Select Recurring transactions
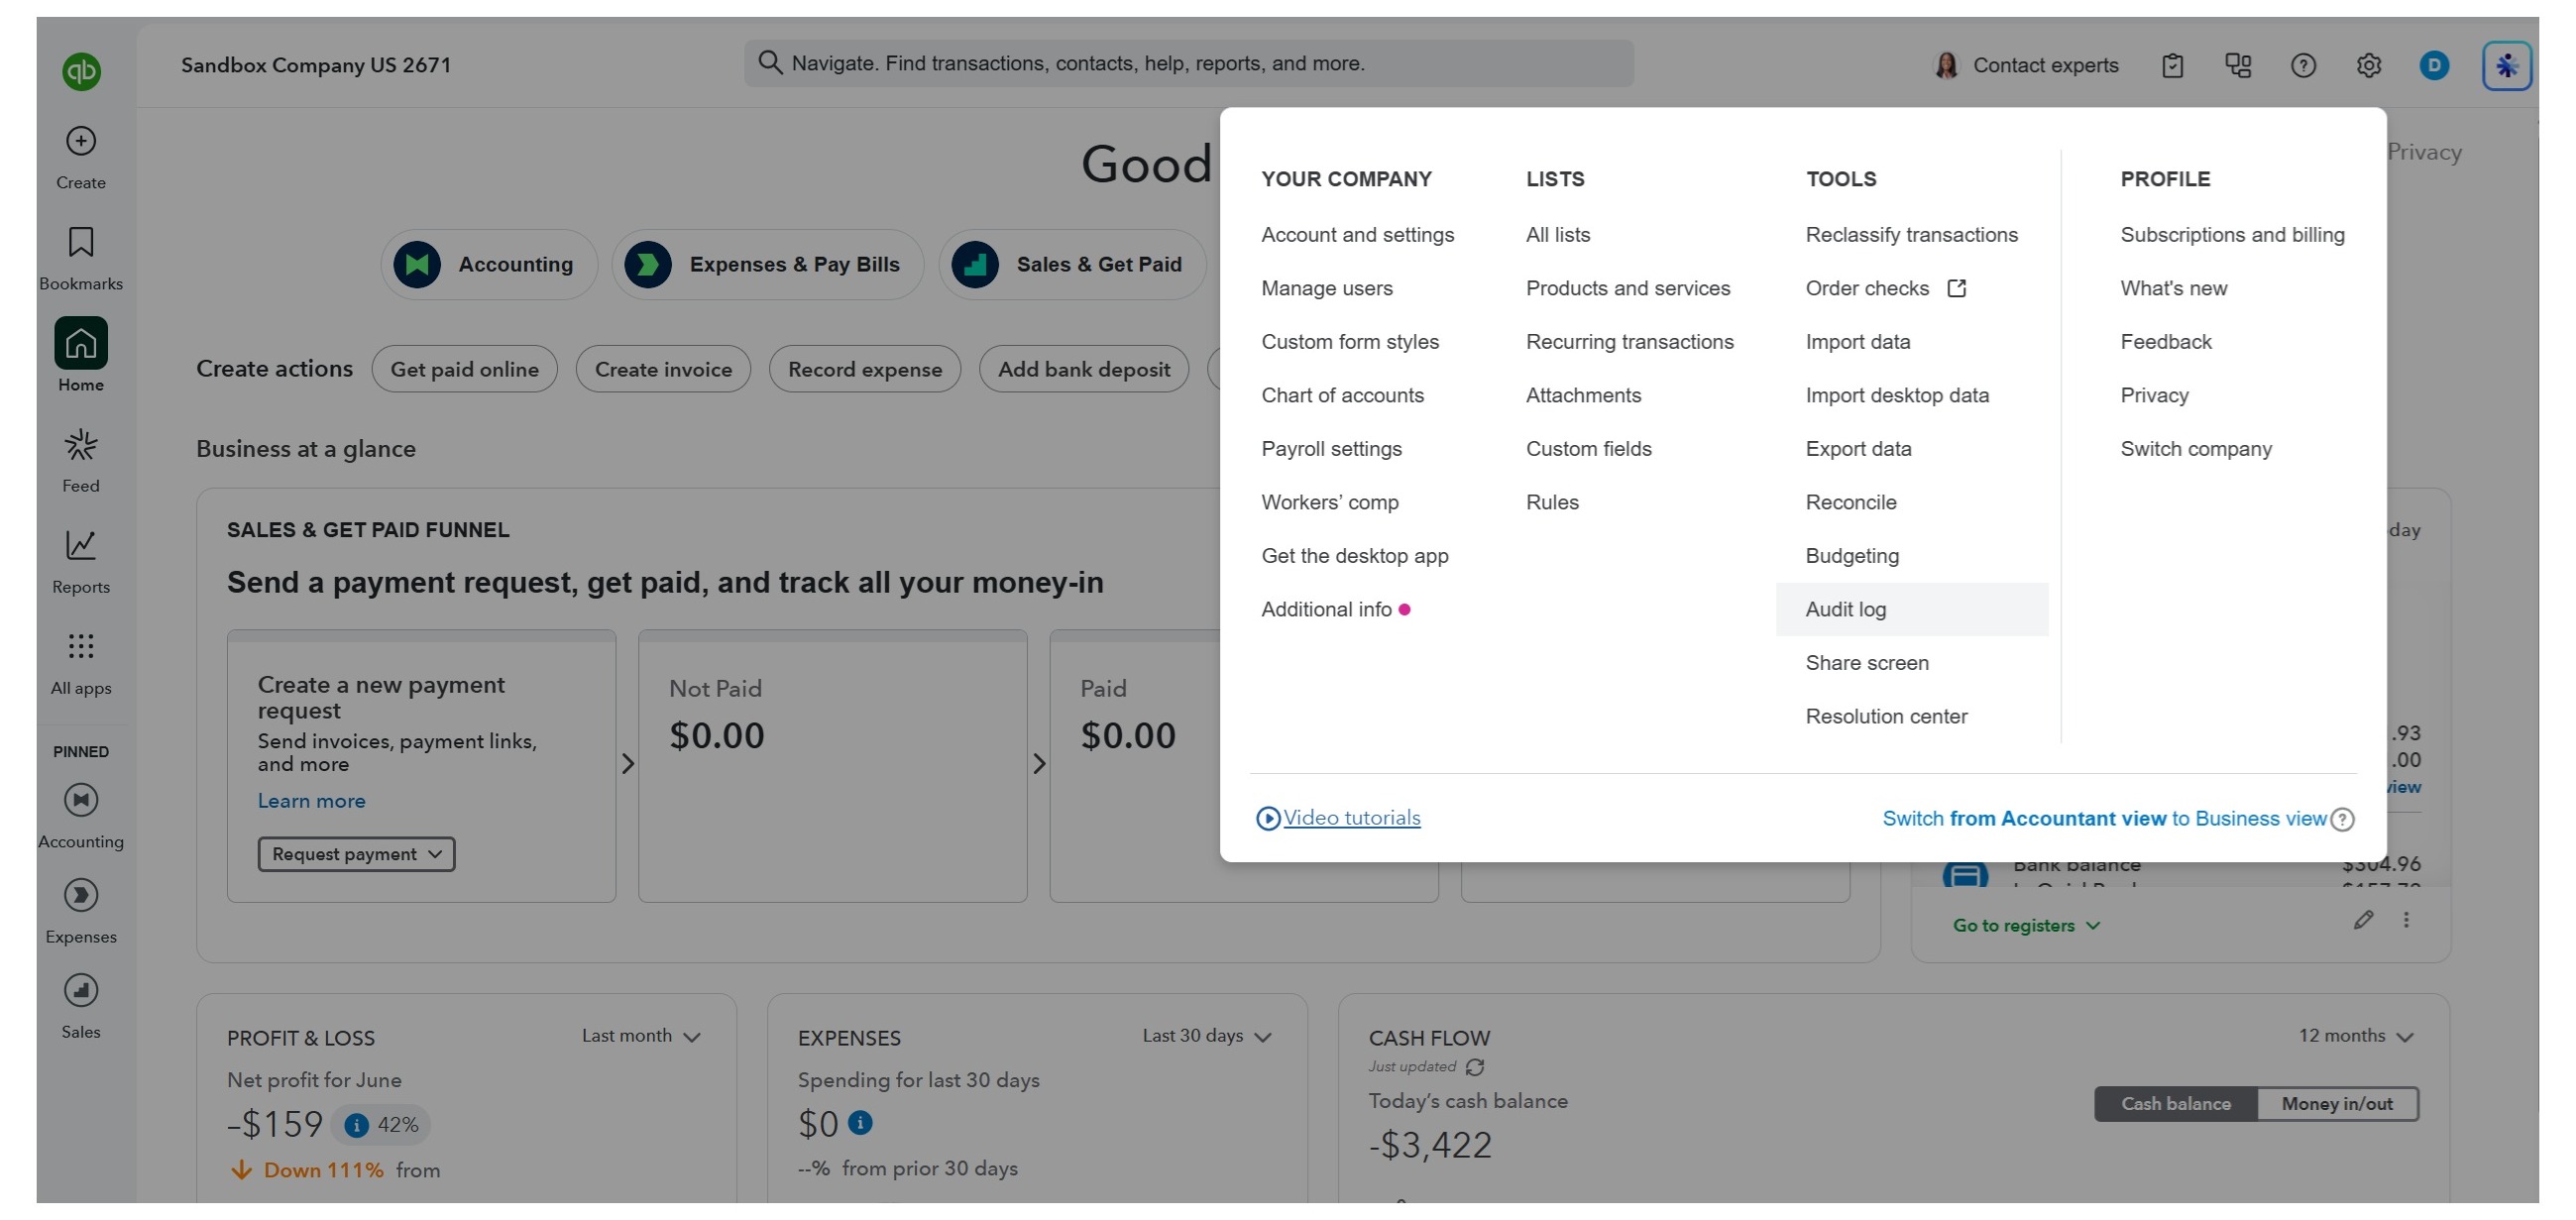Image resolution: width=2576 pixels, height=1220 pixels. pos(1629,342)
